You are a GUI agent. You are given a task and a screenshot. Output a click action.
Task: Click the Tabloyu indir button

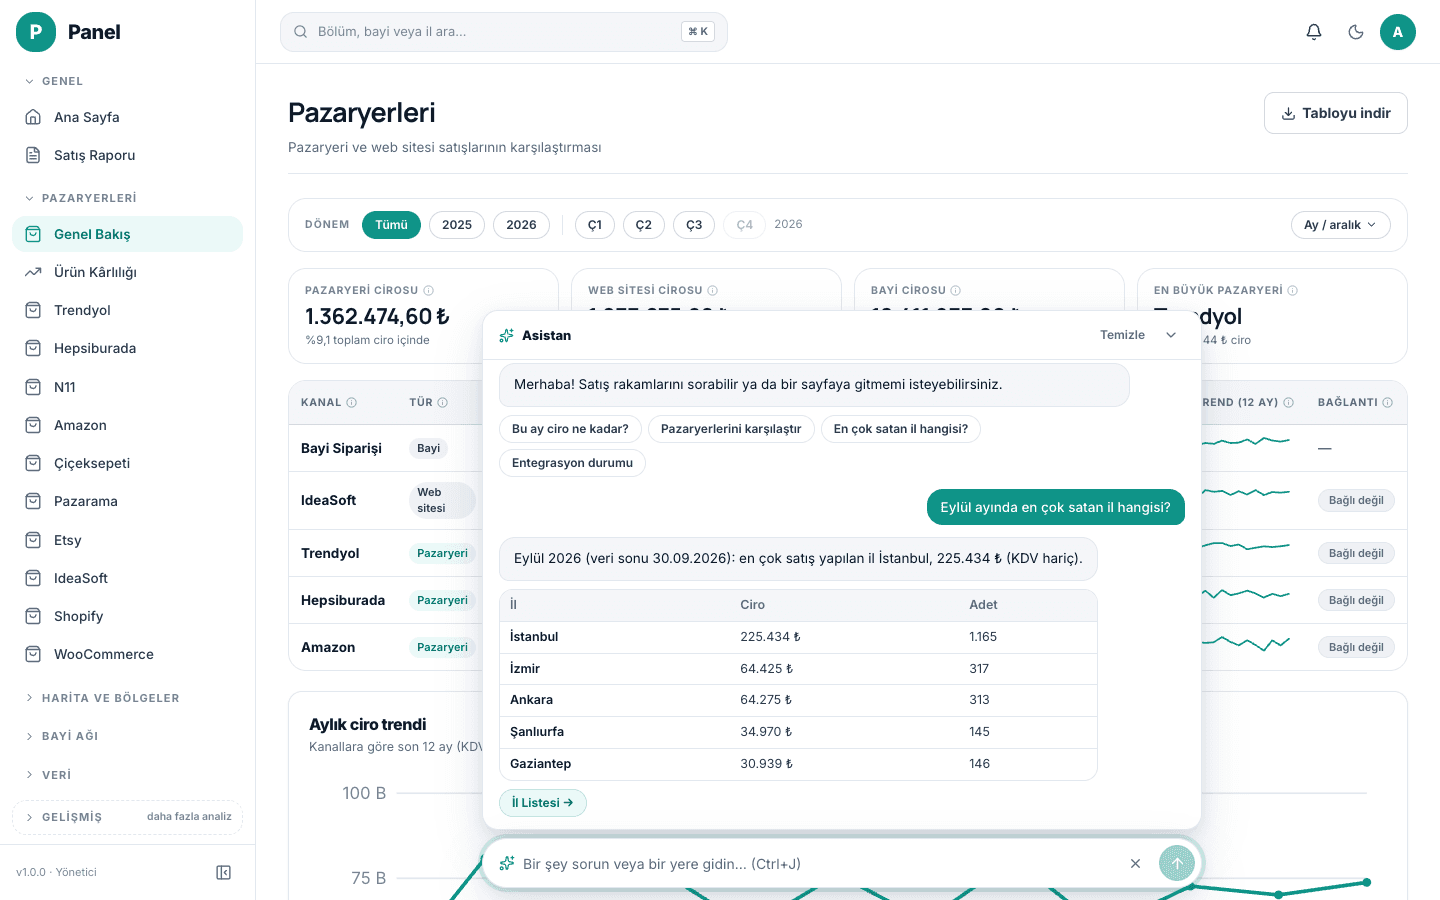[x=1336, y=113]
